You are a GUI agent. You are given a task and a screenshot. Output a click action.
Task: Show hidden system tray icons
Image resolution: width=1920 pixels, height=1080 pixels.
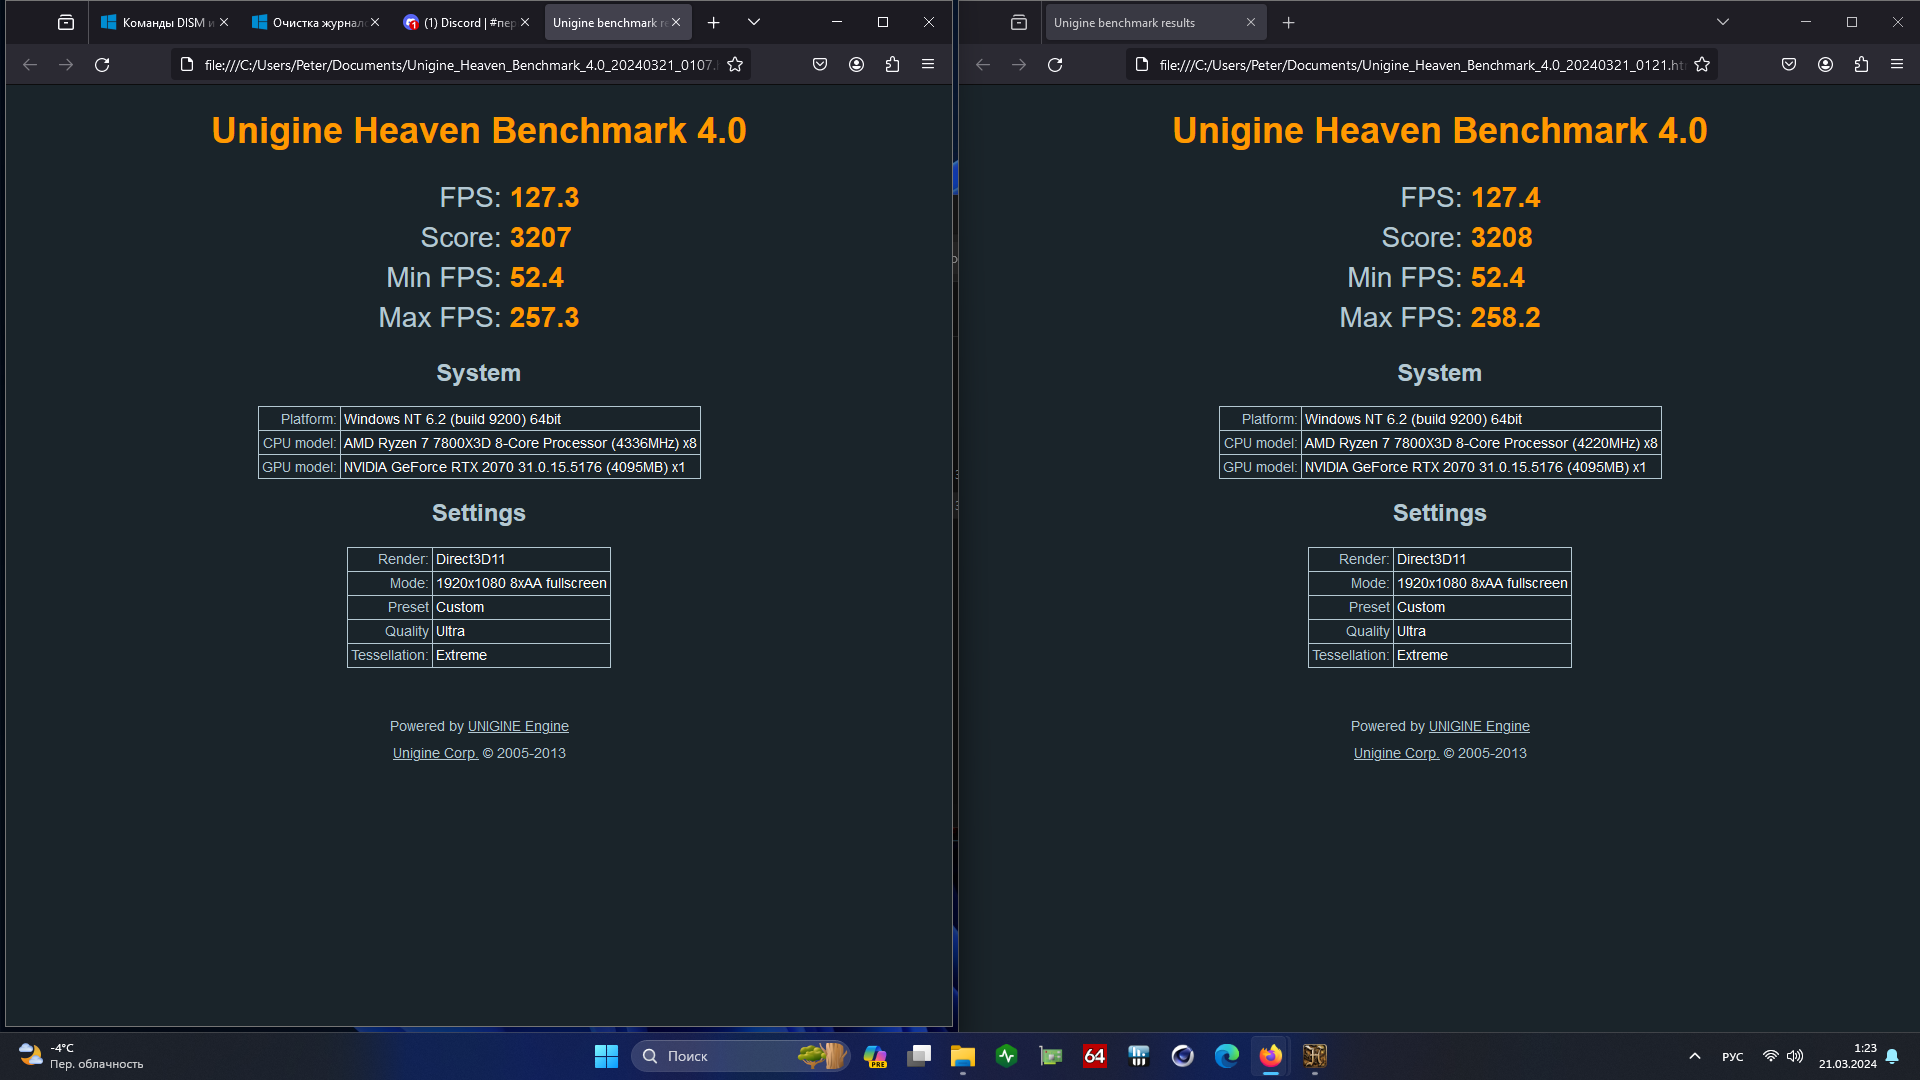[1695, 1056]
